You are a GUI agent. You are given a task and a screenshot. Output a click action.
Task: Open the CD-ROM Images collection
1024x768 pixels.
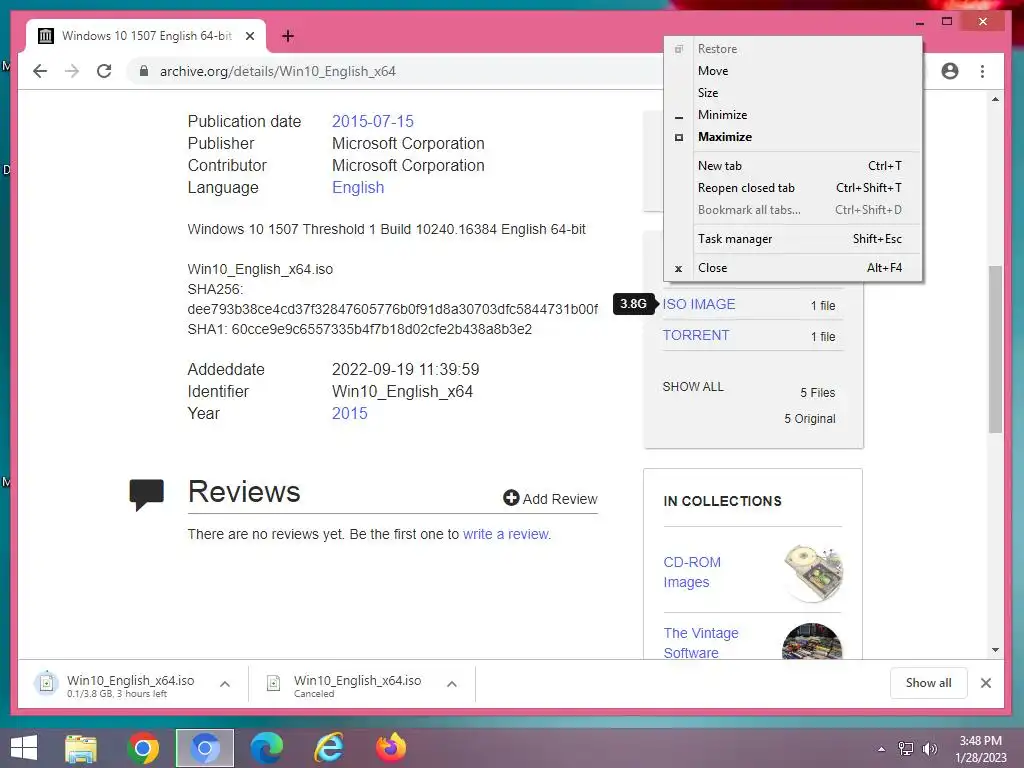click(x=692, y=572)
